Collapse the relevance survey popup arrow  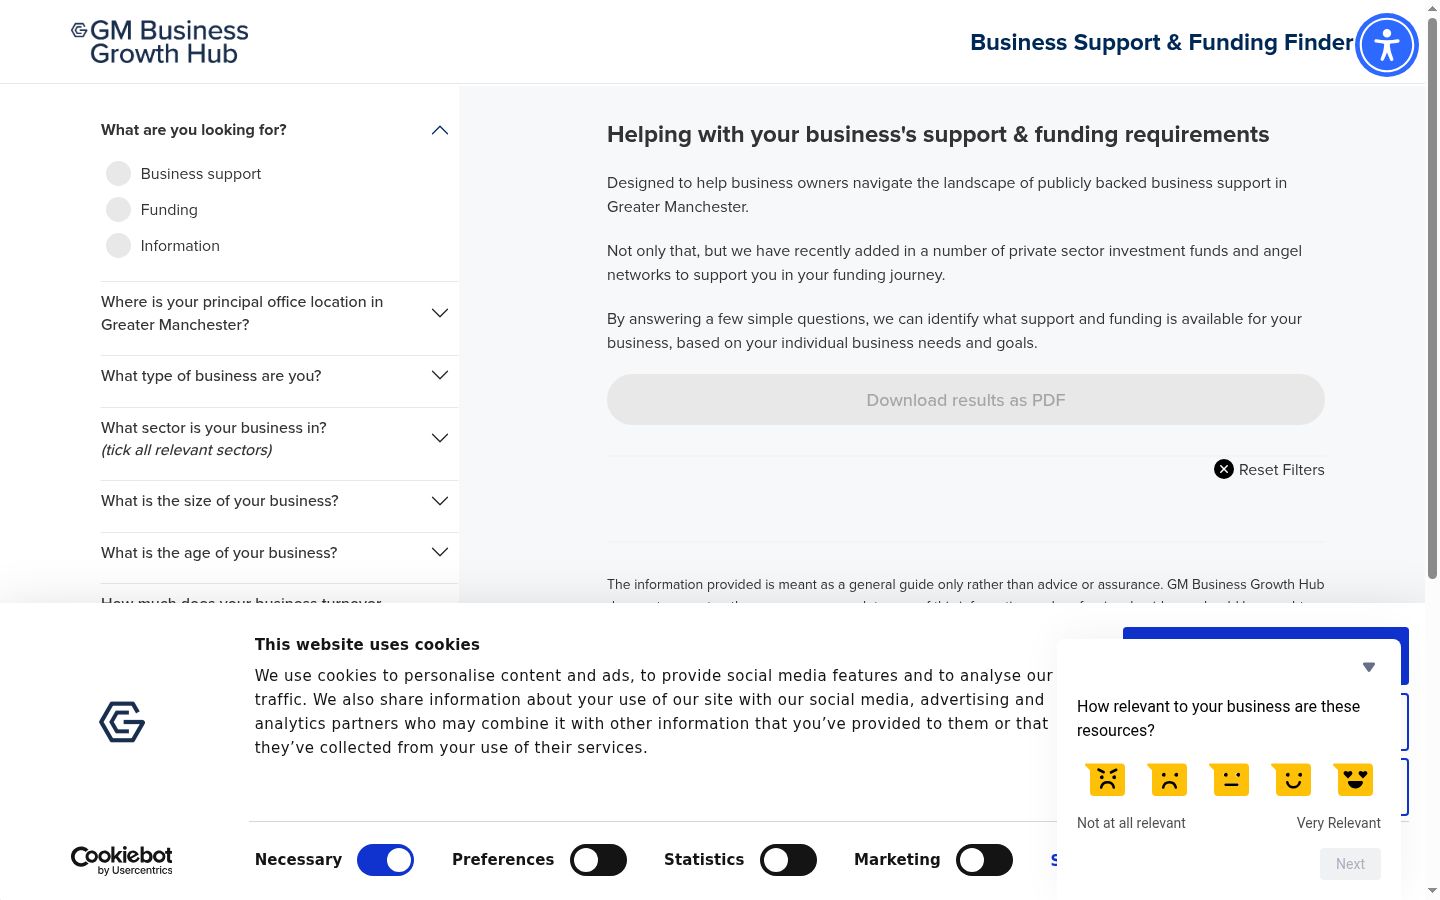1369,667
